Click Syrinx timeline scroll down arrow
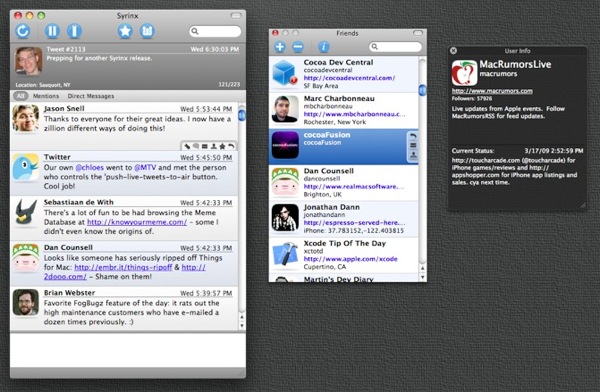 click(x=242, y=326)
